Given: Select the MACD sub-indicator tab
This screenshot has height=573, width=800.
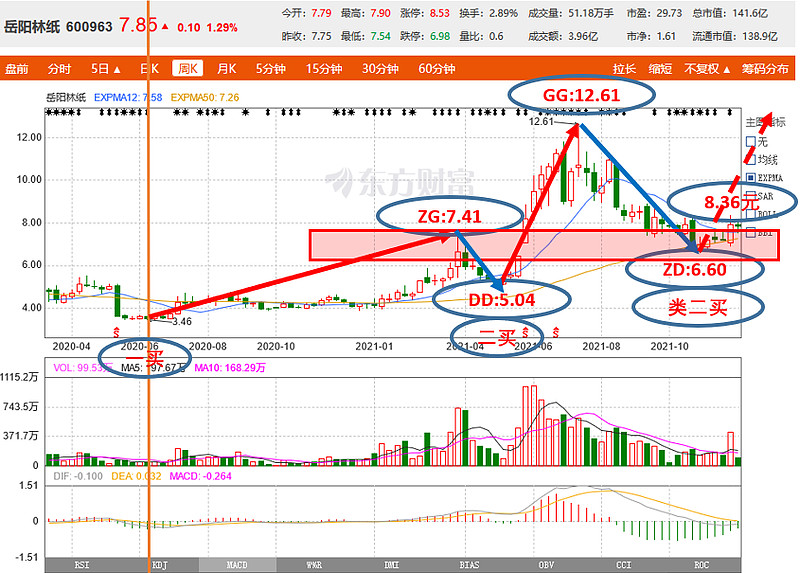Looking at the screenshot, I should pyautogui.click(x=237, y=565).
